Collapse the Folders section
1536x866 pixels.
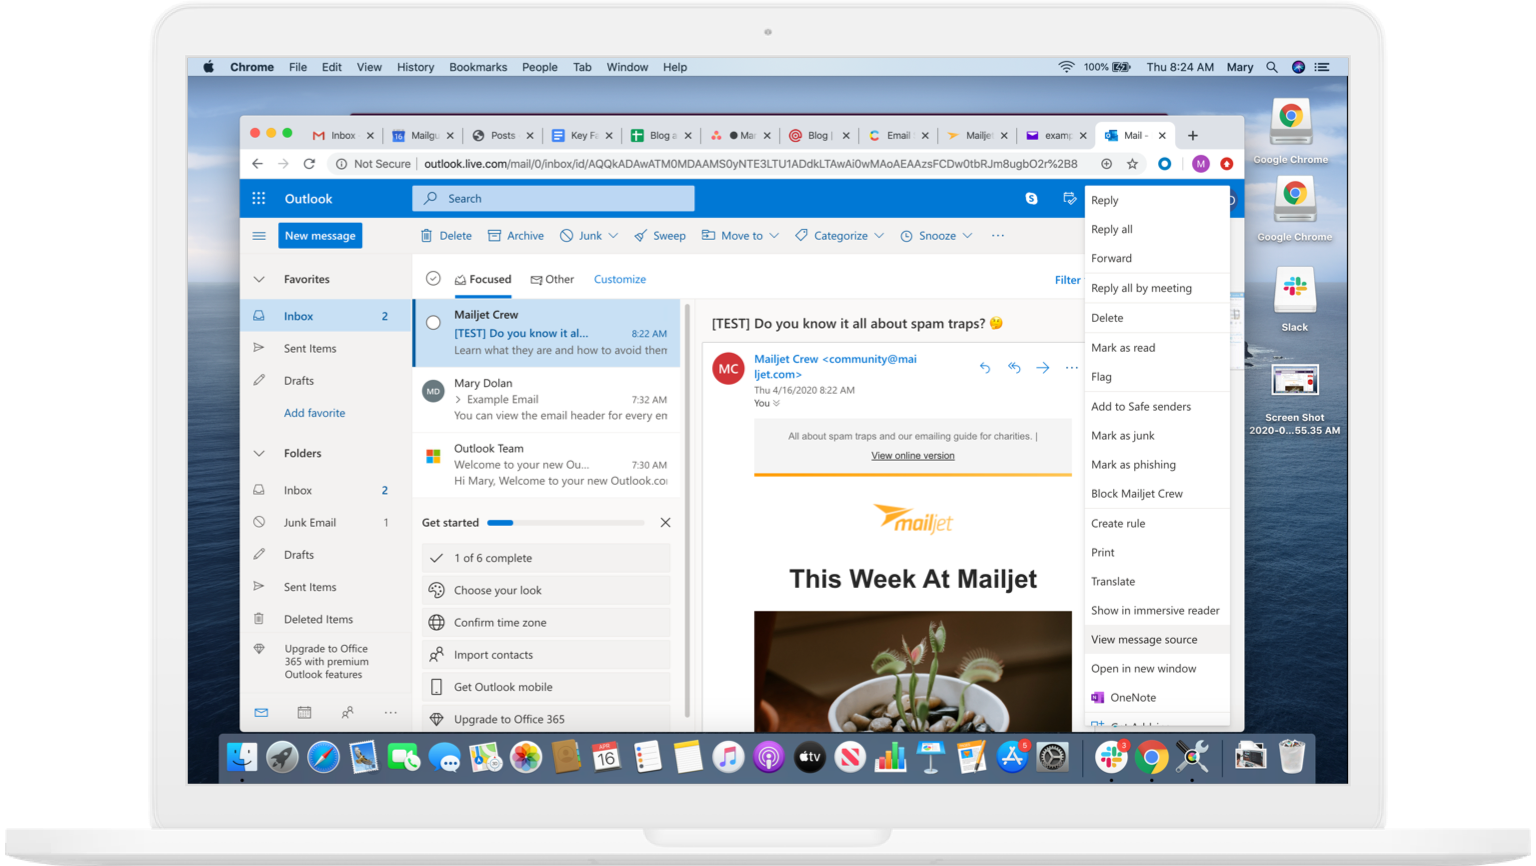pos(259,454)
